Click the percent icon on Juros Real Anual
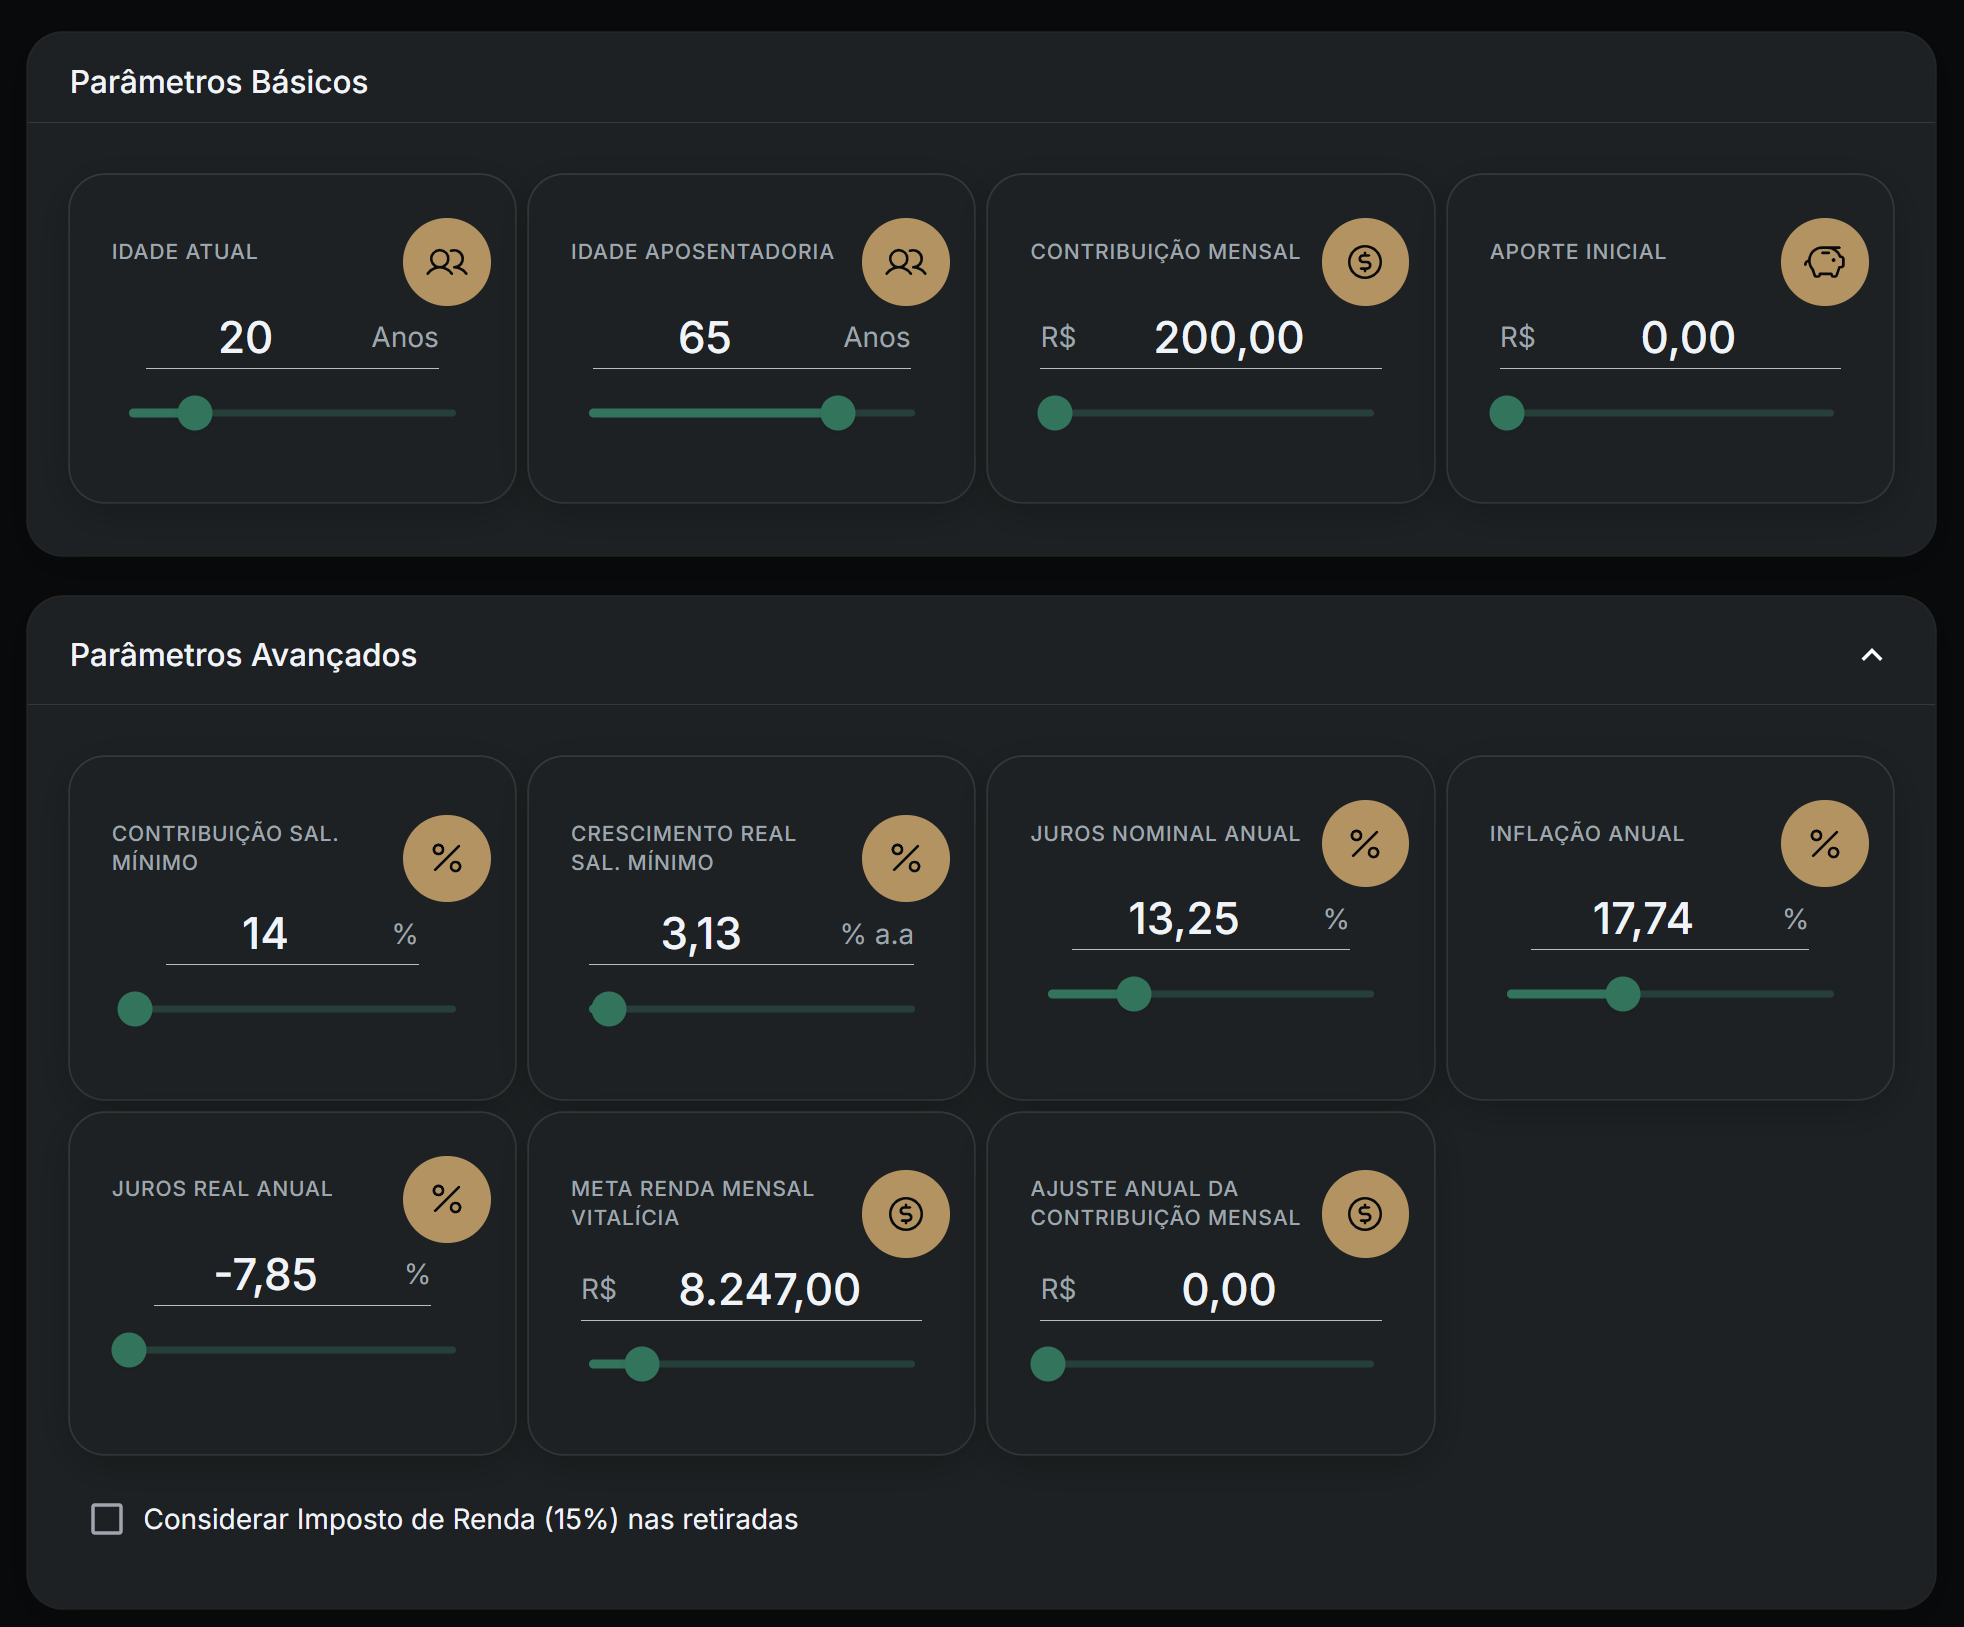Screen dimensions: 1964x1627 [446, 1199]
